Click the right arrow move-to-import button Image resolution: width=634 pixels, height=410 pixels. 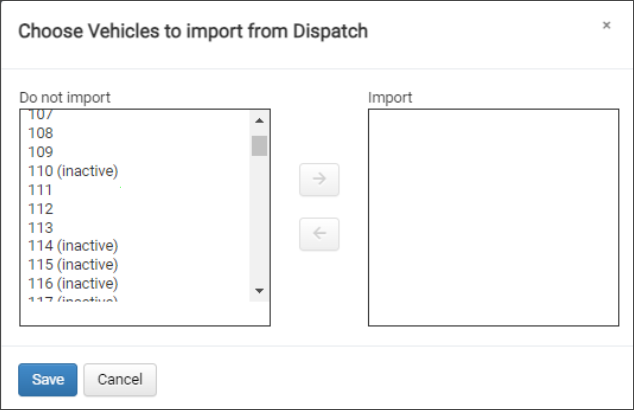(x=320, y=181)
